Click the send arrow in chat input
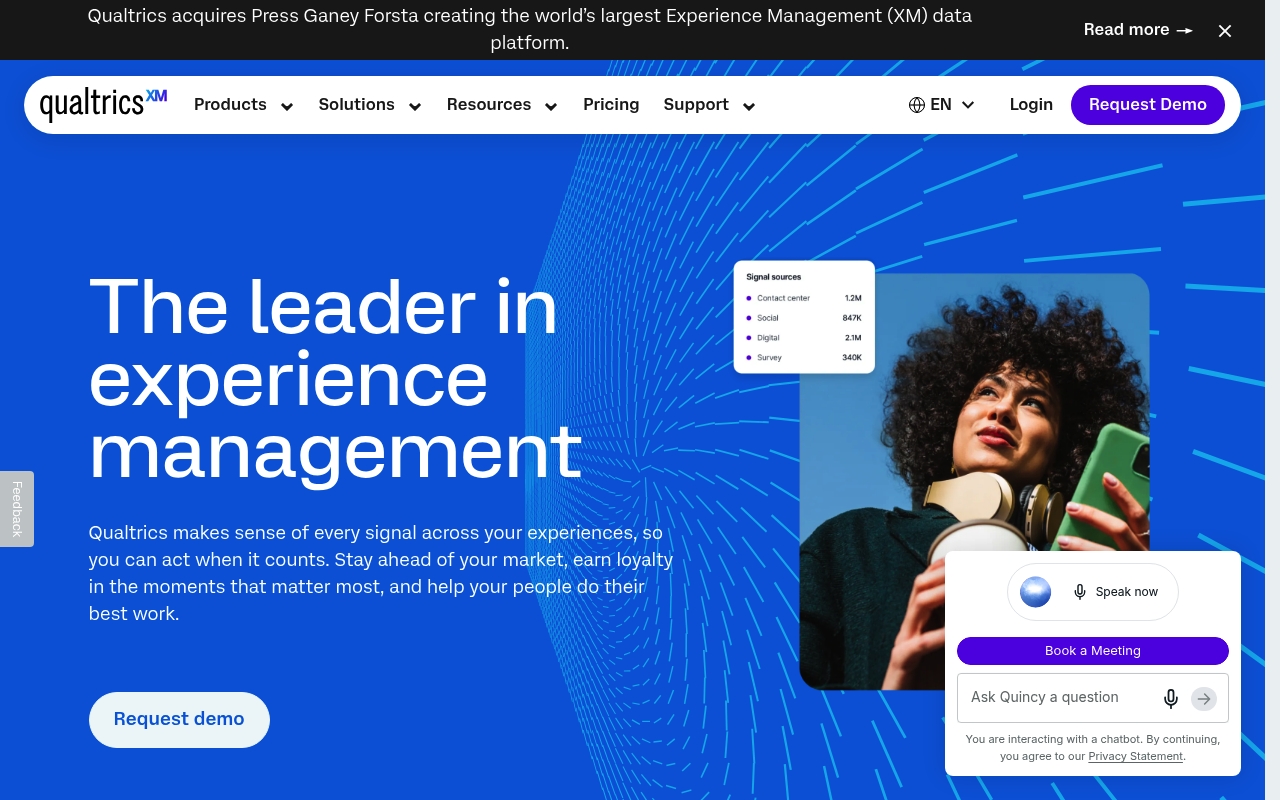This screenshot has height=800, width=1280. coord(1204,699)
